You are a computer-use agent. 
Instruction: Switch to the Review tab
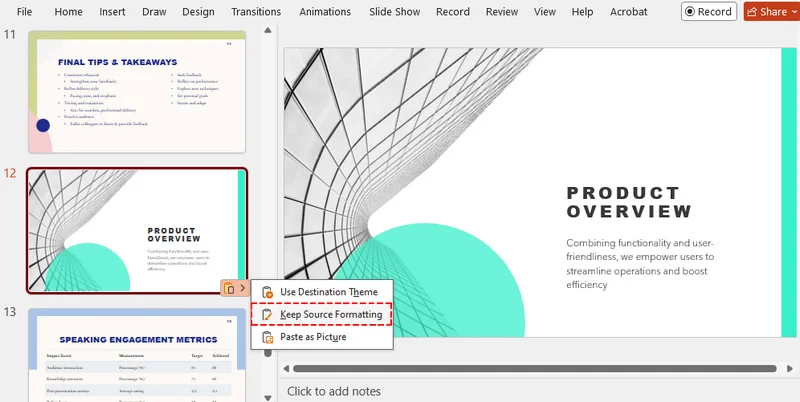[x=502, y=11]
